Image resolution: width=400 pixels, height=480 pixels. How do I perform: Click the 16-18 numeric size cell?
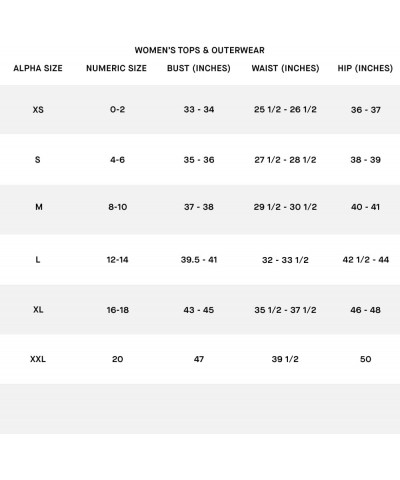[118, 310]
